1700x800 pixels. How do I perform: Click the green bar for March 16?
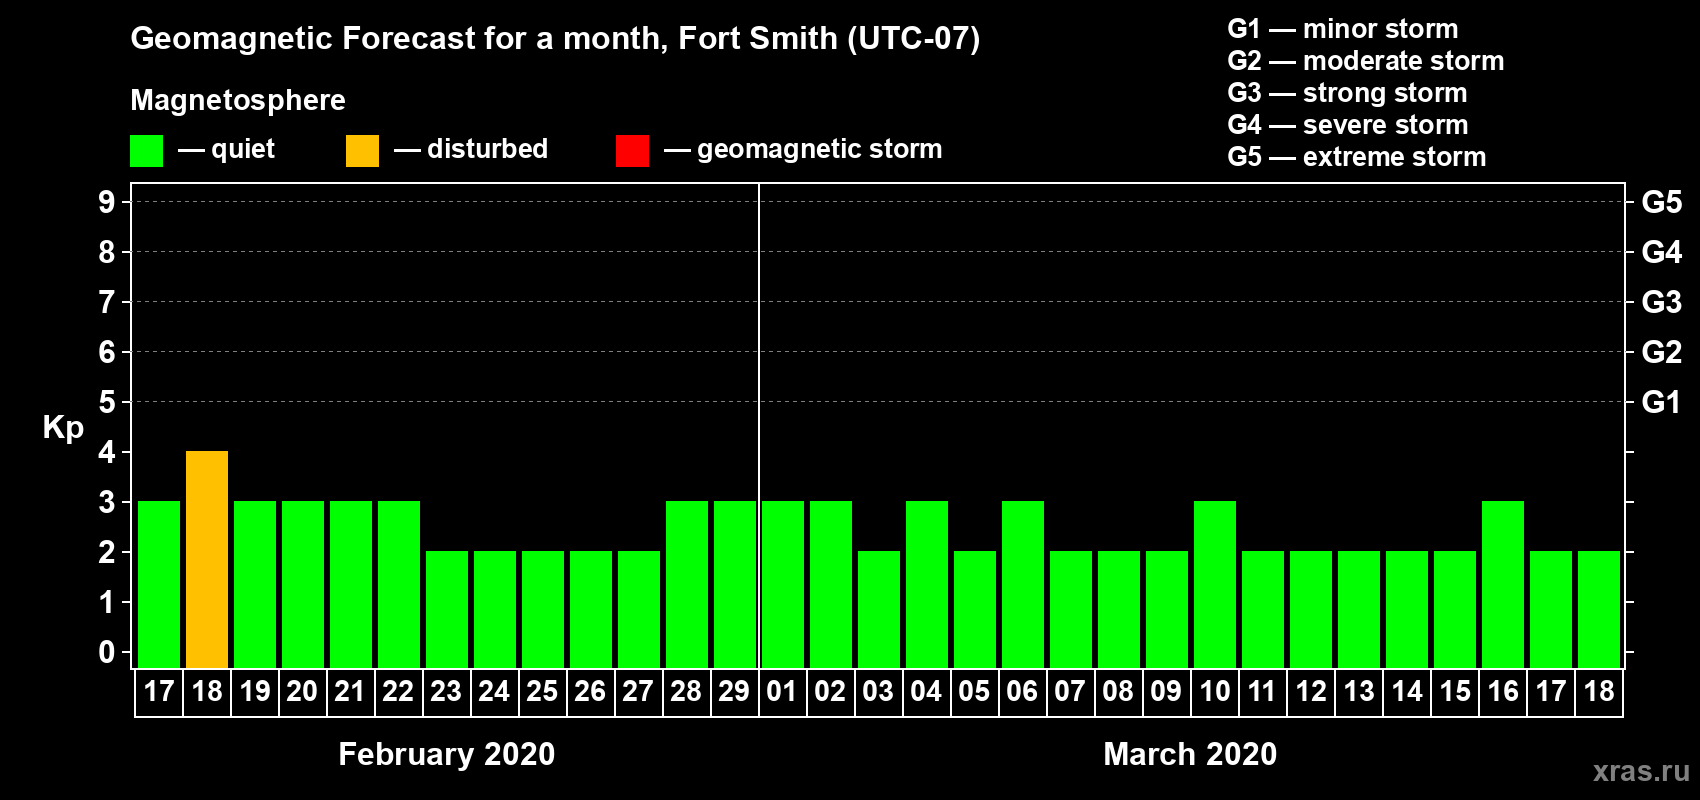1503,584
